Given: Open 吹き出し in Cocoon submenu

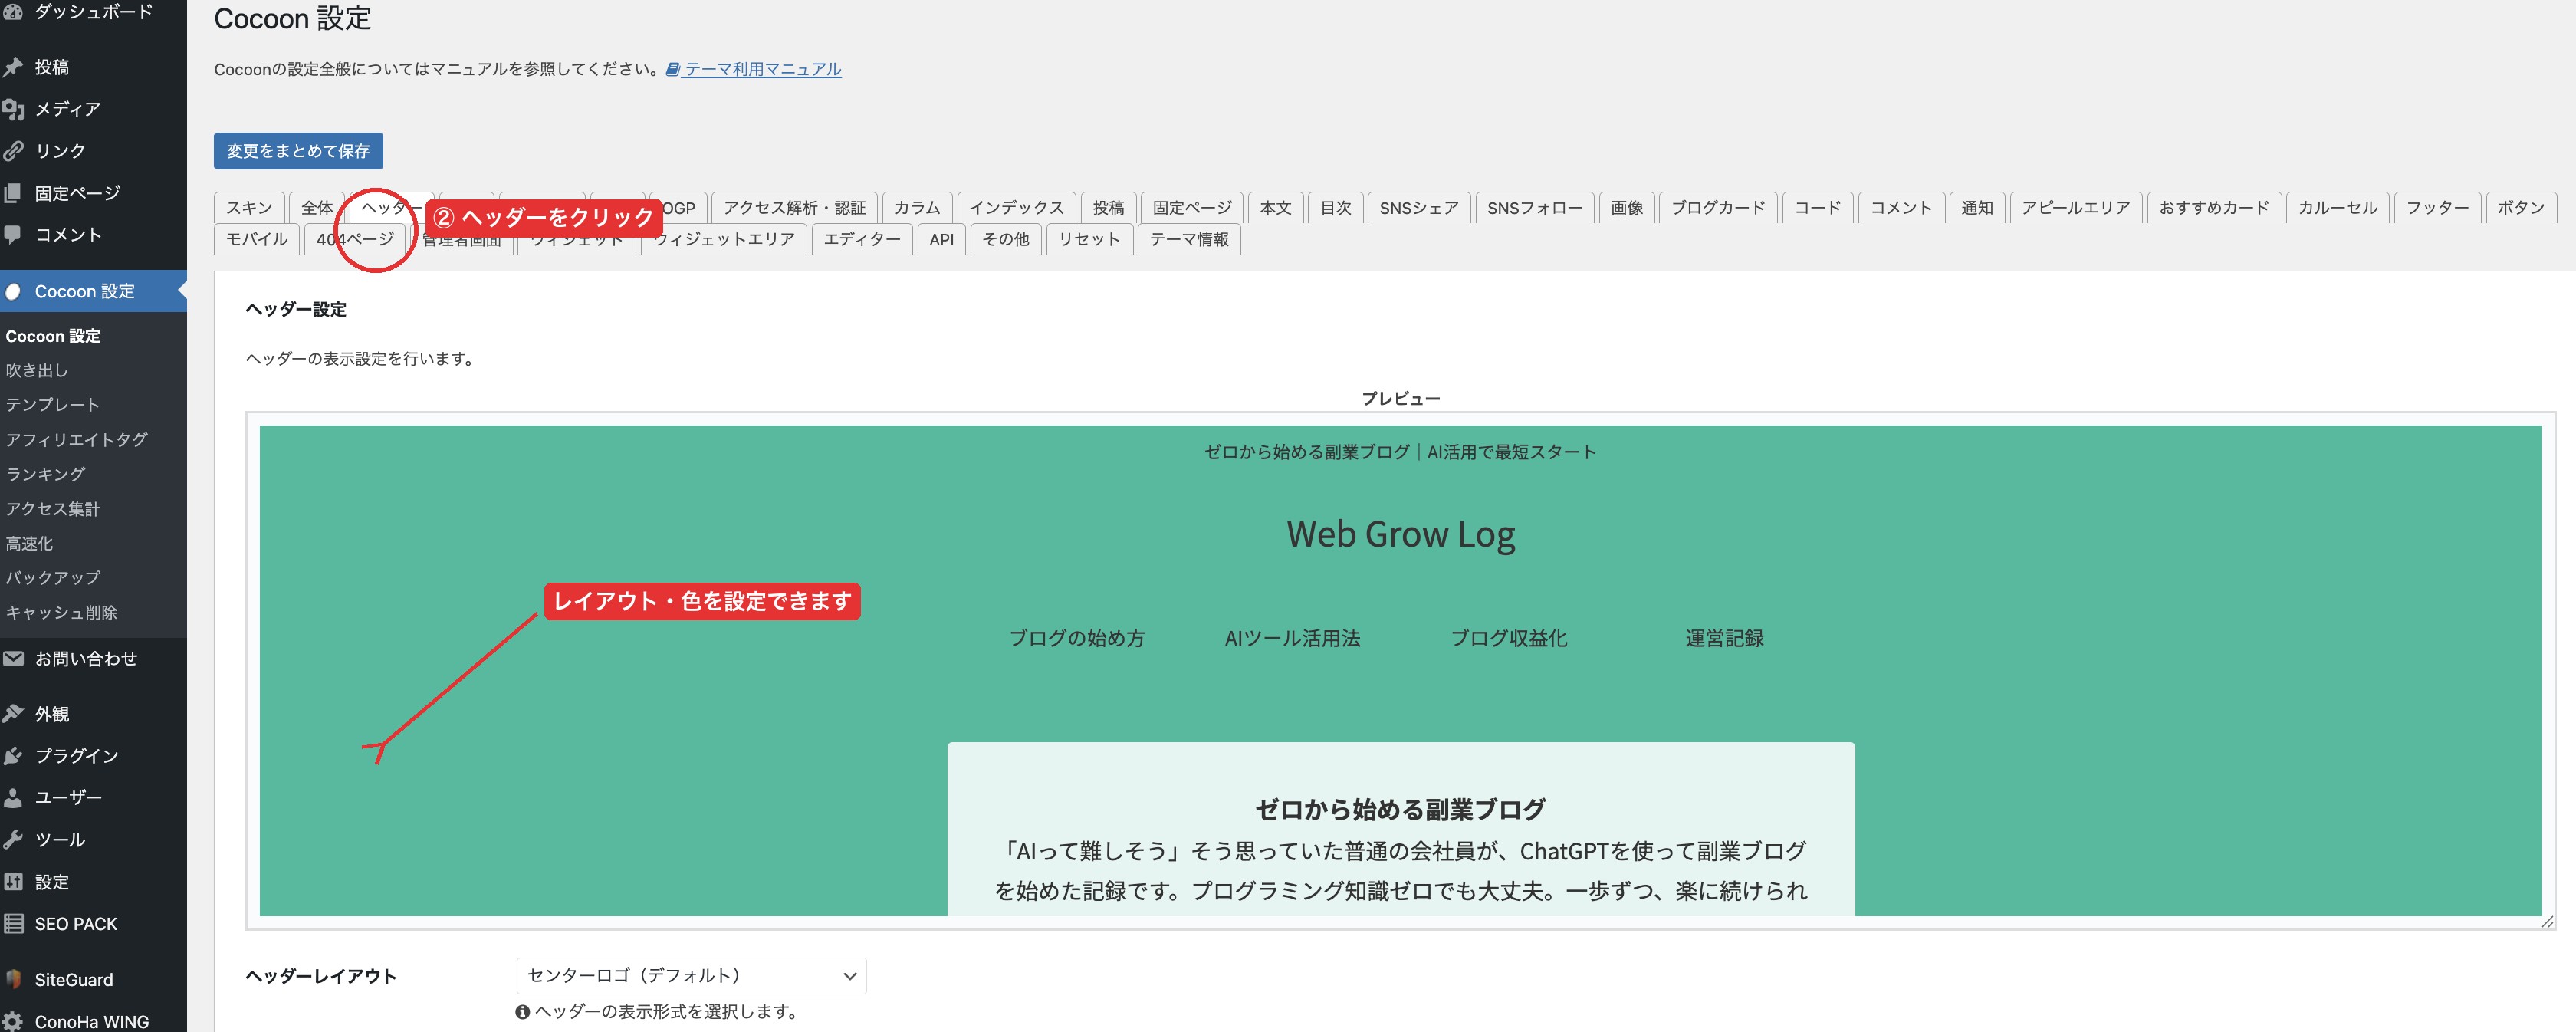Looking at the screenshot, I should [37, 370].
